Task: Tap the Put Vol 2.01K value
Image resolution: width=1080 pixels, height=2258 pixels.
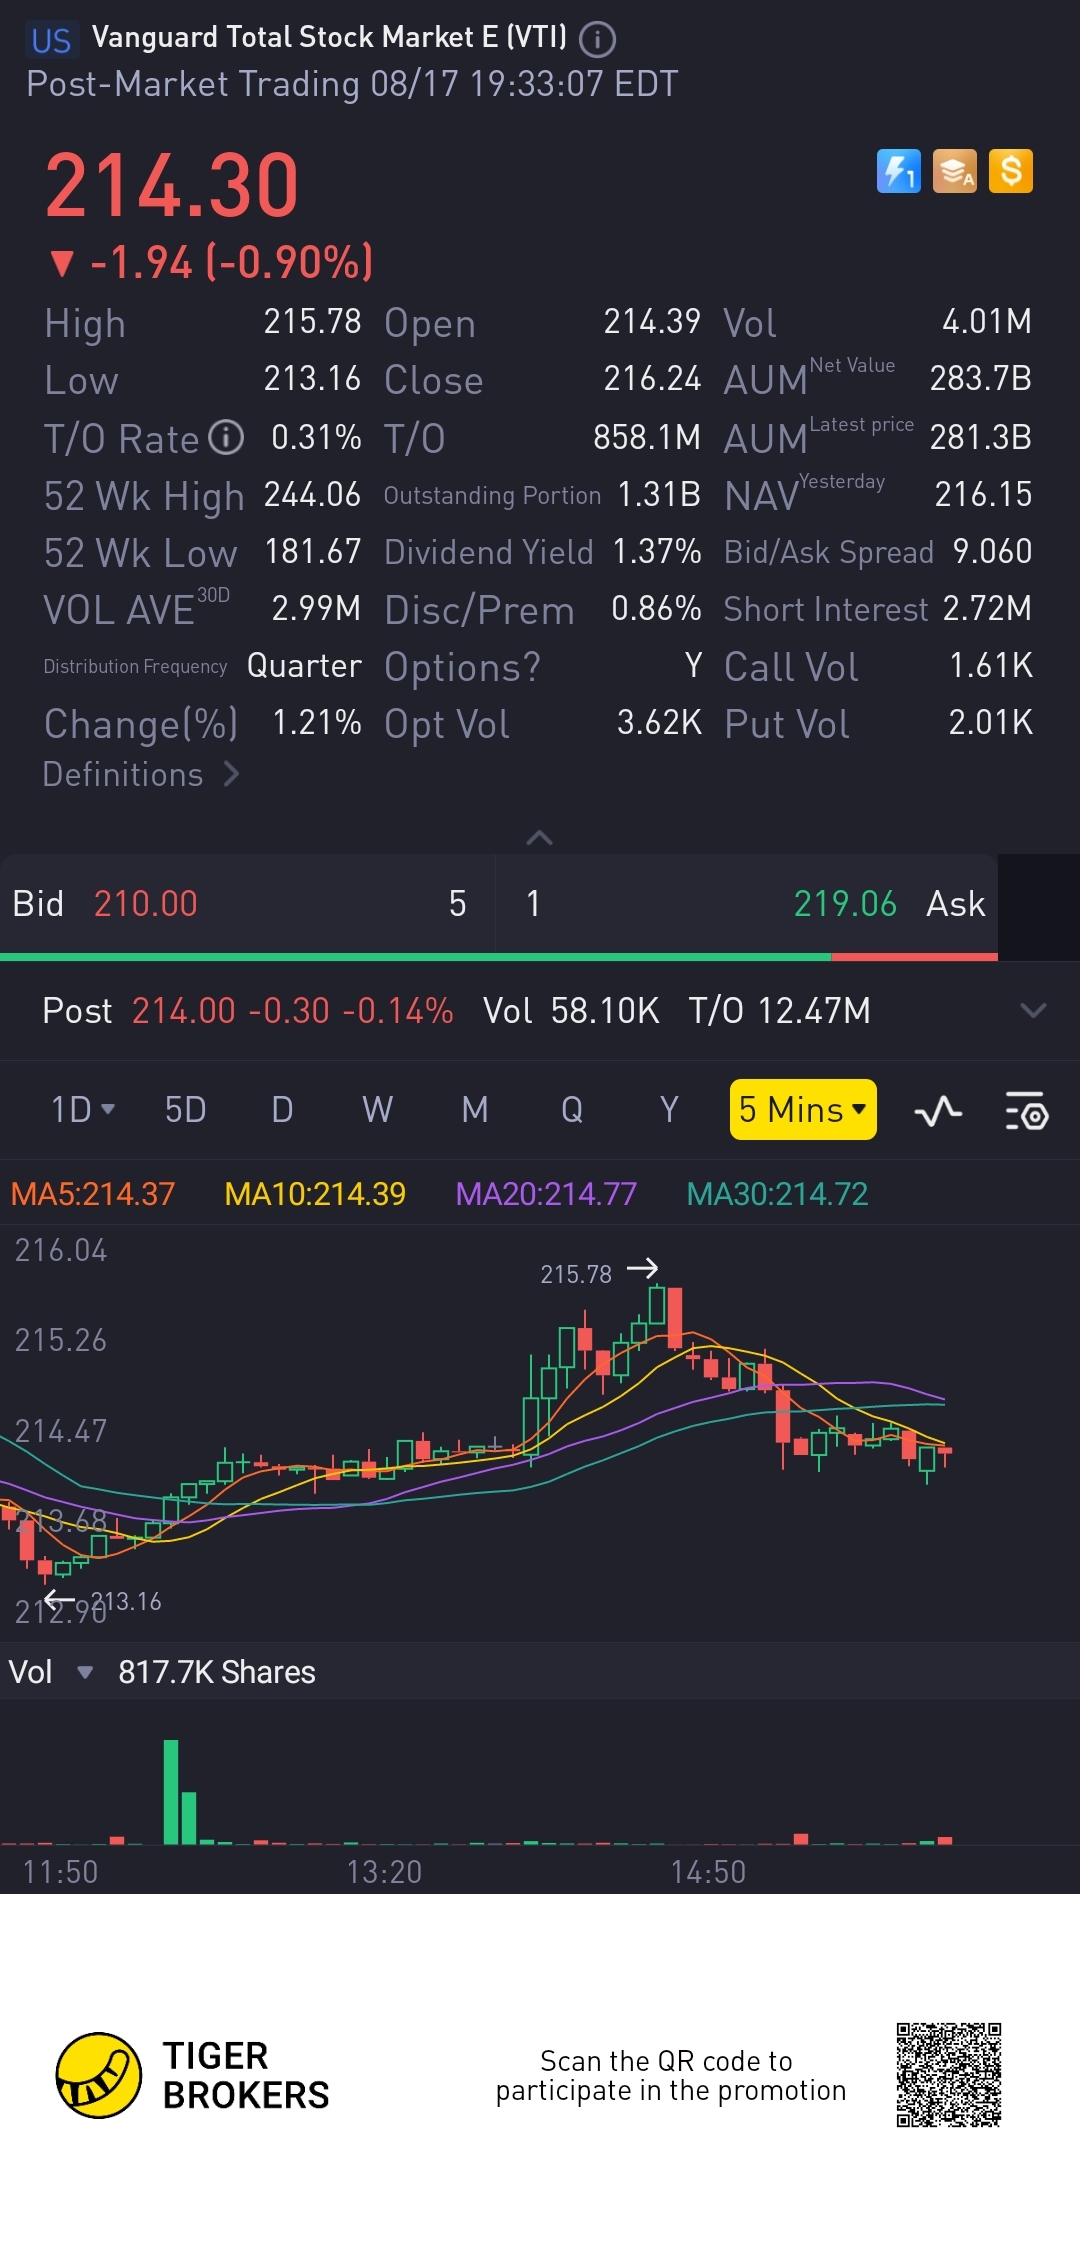Action: coord(991,722)
